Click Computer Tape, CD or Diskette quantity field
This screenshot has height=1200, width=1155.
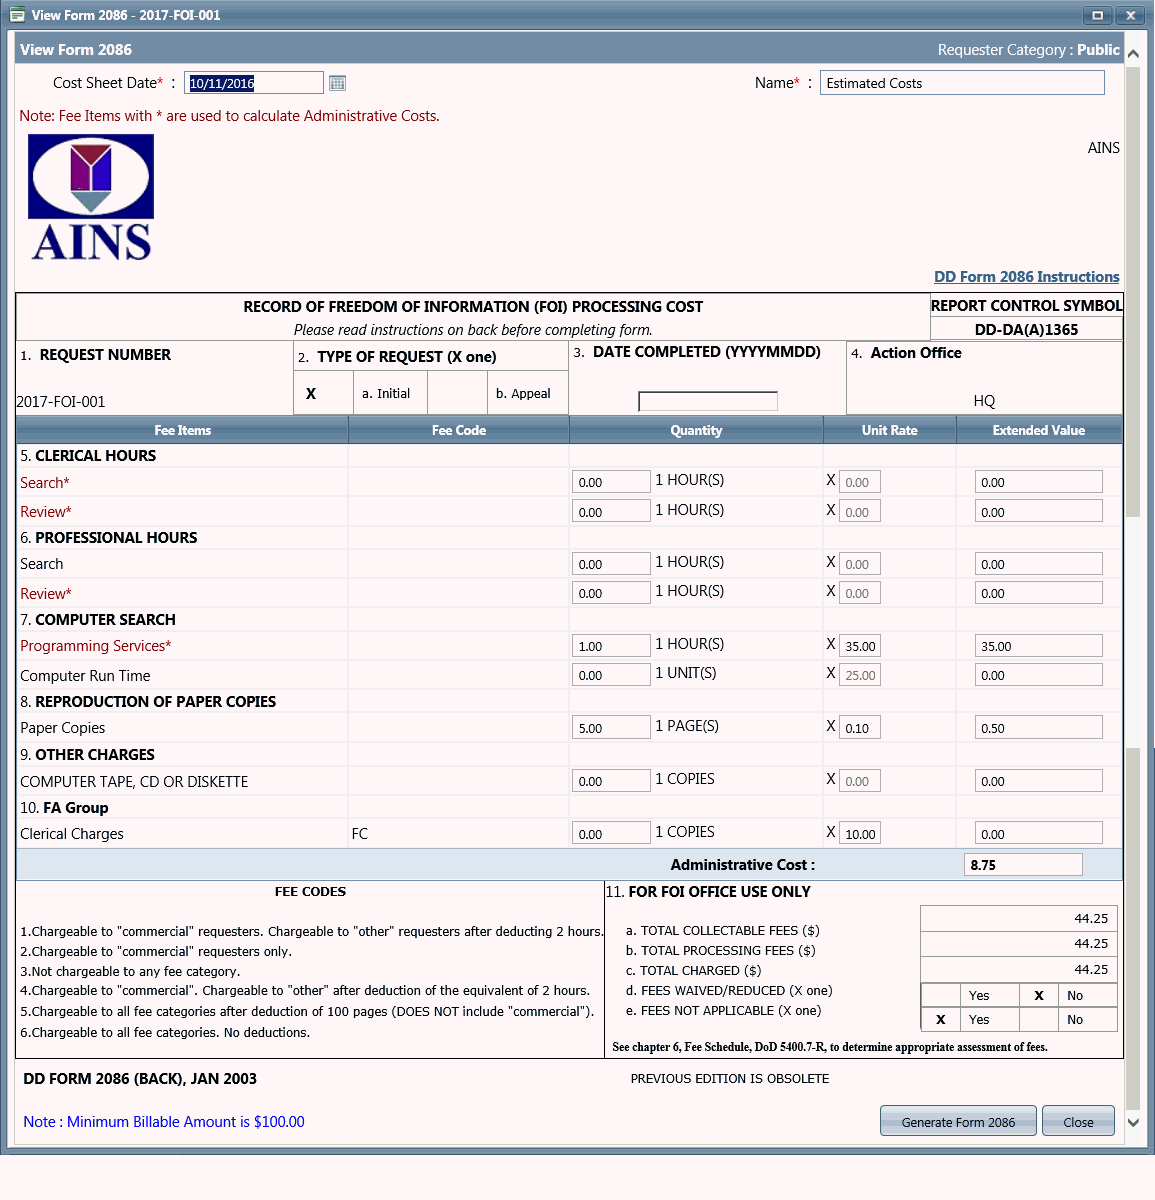[x=611, y=781]
